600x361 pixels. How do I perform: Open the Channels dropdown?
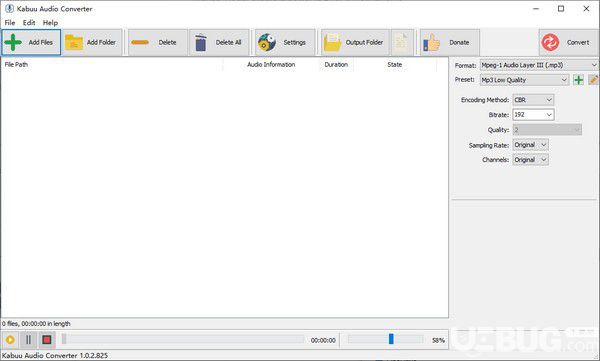(530, 160)
